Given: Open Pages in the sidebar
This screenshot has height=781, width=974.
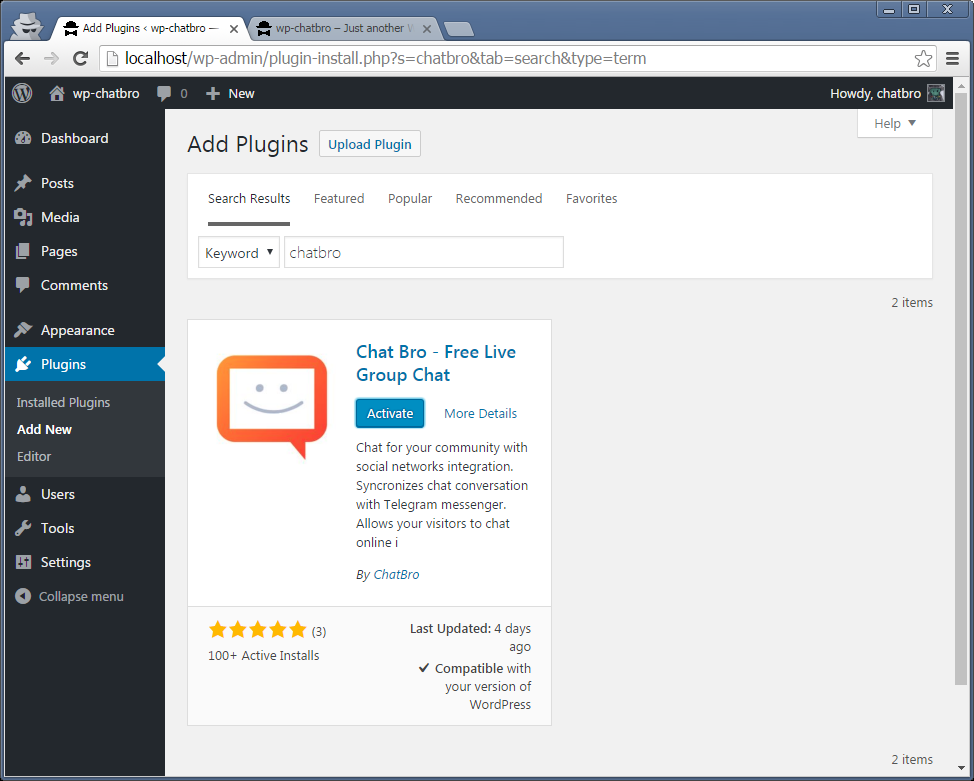Looking at the screenshot, I should 59,252.
